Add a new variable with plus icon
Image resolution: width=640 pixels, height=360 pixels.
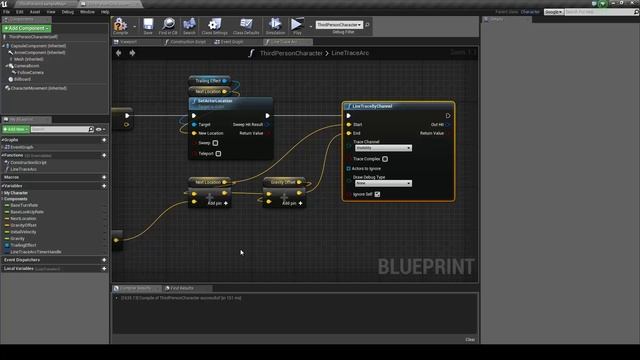pyautogui.click(x=104, y=186)
